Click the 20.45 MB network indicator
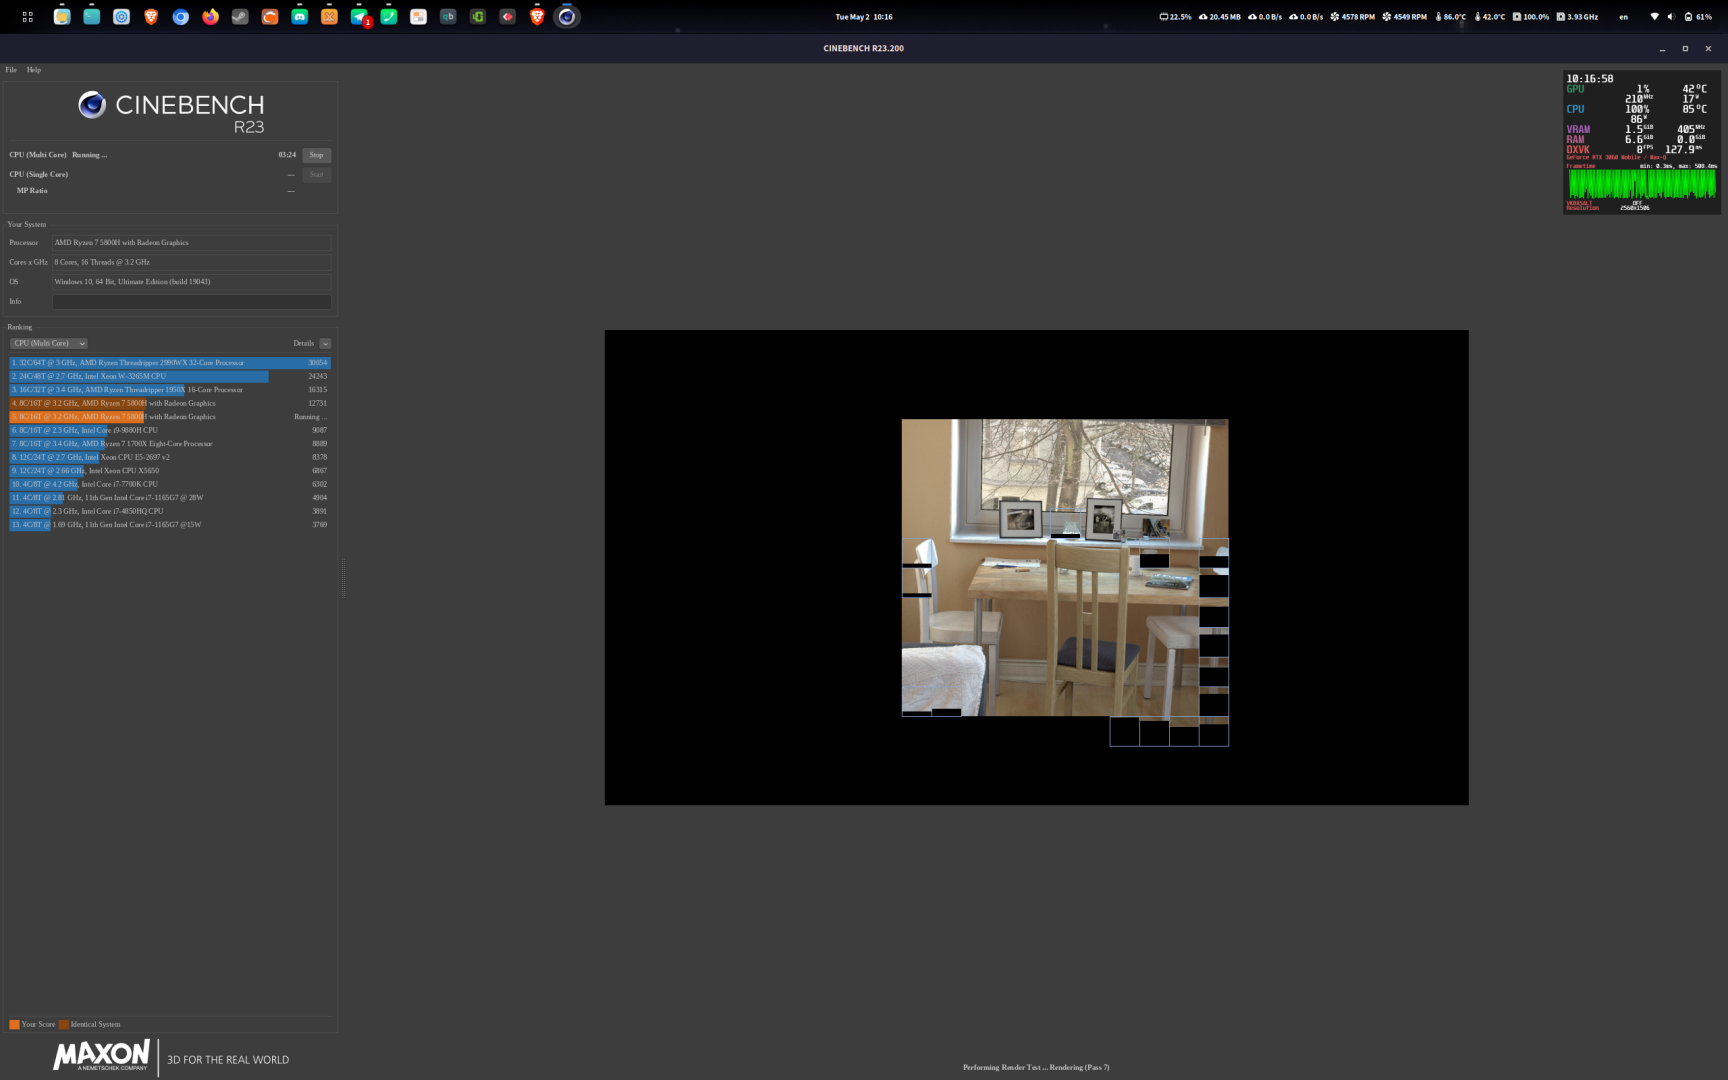The image size is (1728, 1080). click(x=1219, y=17)
